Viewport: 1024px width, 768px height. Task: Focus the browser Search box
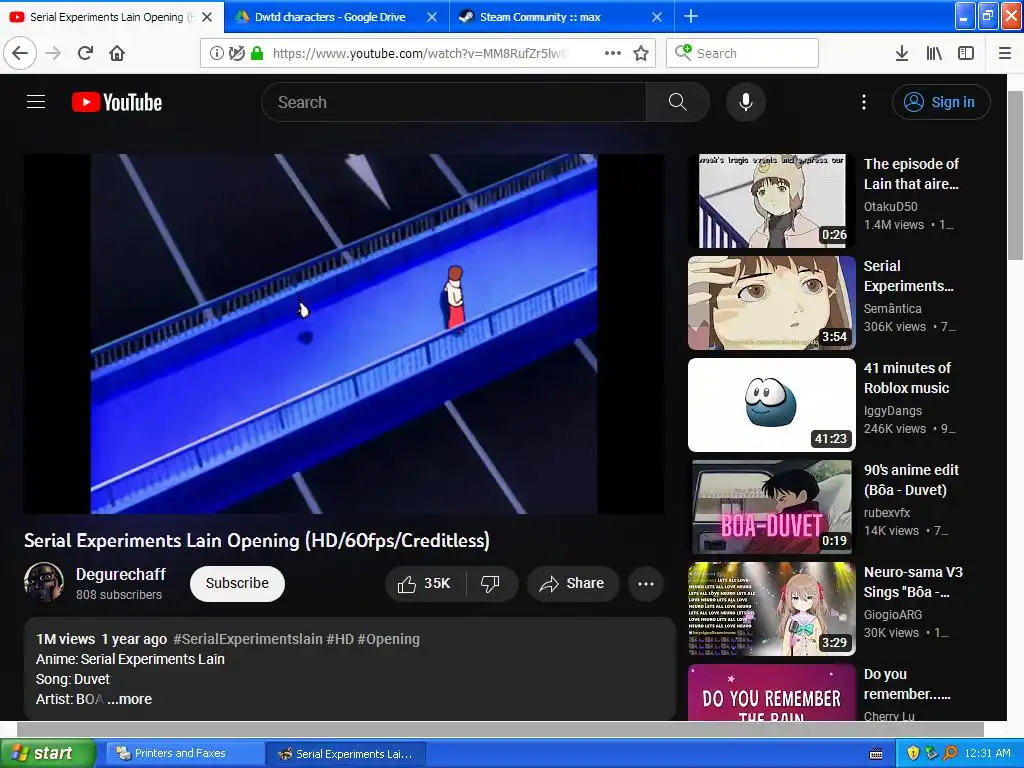743,53
